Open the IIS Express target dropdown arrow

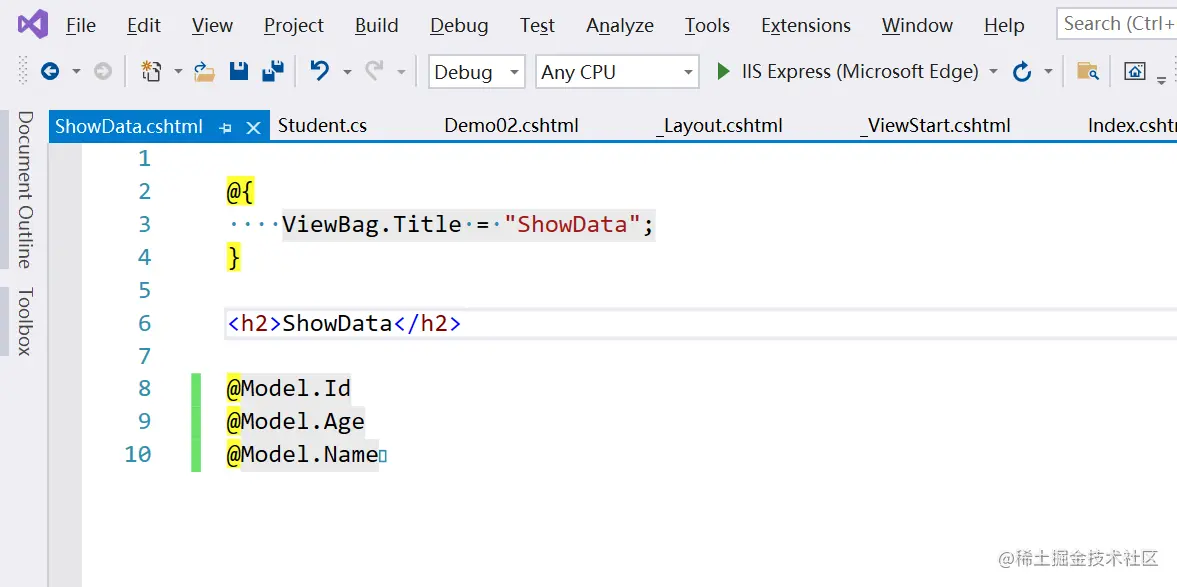[993, 72]
